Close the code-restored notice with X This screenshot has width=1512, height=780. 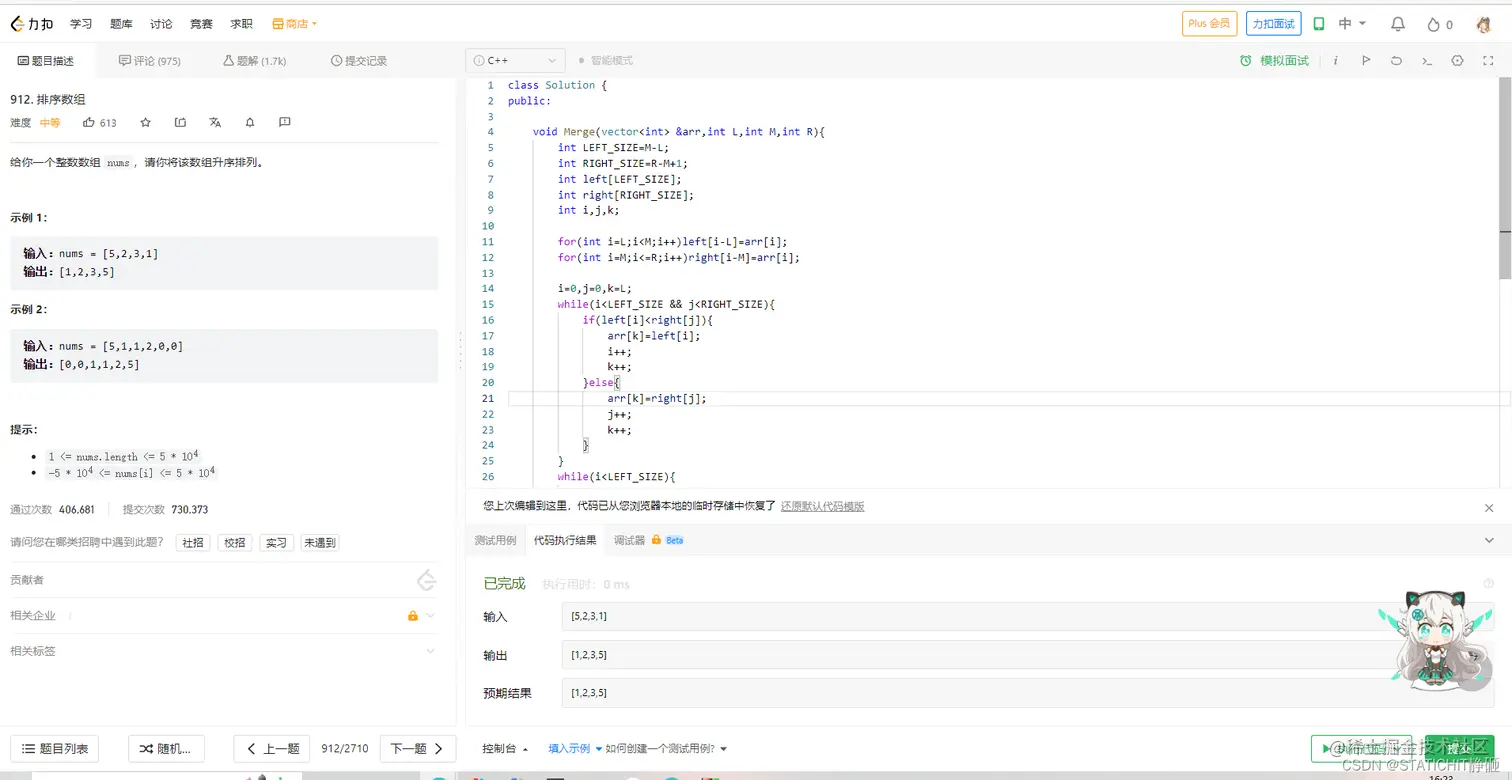1489,508
